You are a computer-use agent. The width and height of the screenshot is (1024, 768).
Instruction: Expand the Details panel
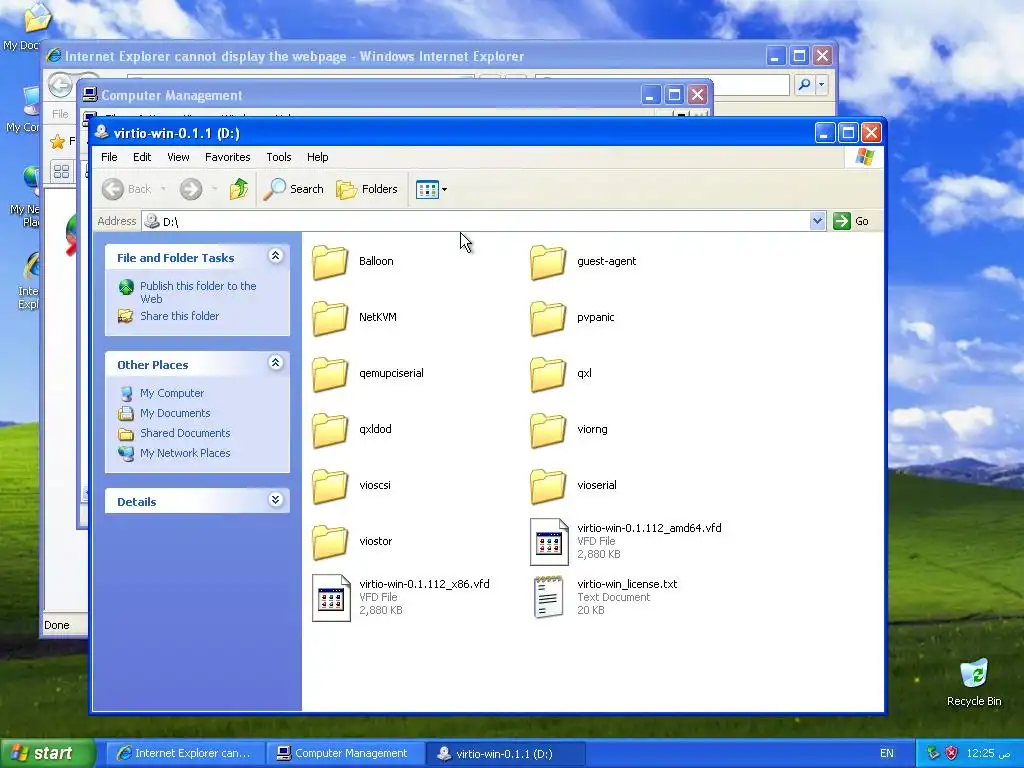[x=276, y=500]
